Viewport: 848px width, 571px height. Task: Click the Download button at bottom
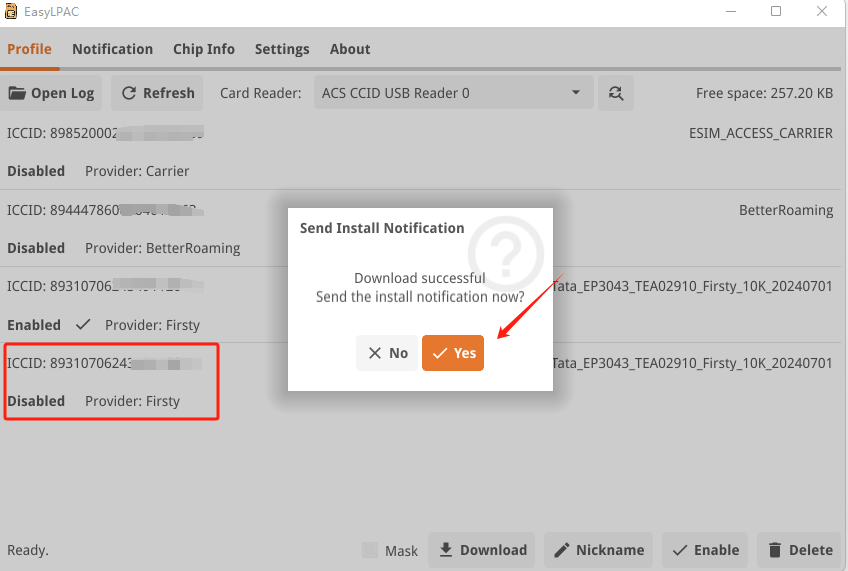(x=482, y=550)
